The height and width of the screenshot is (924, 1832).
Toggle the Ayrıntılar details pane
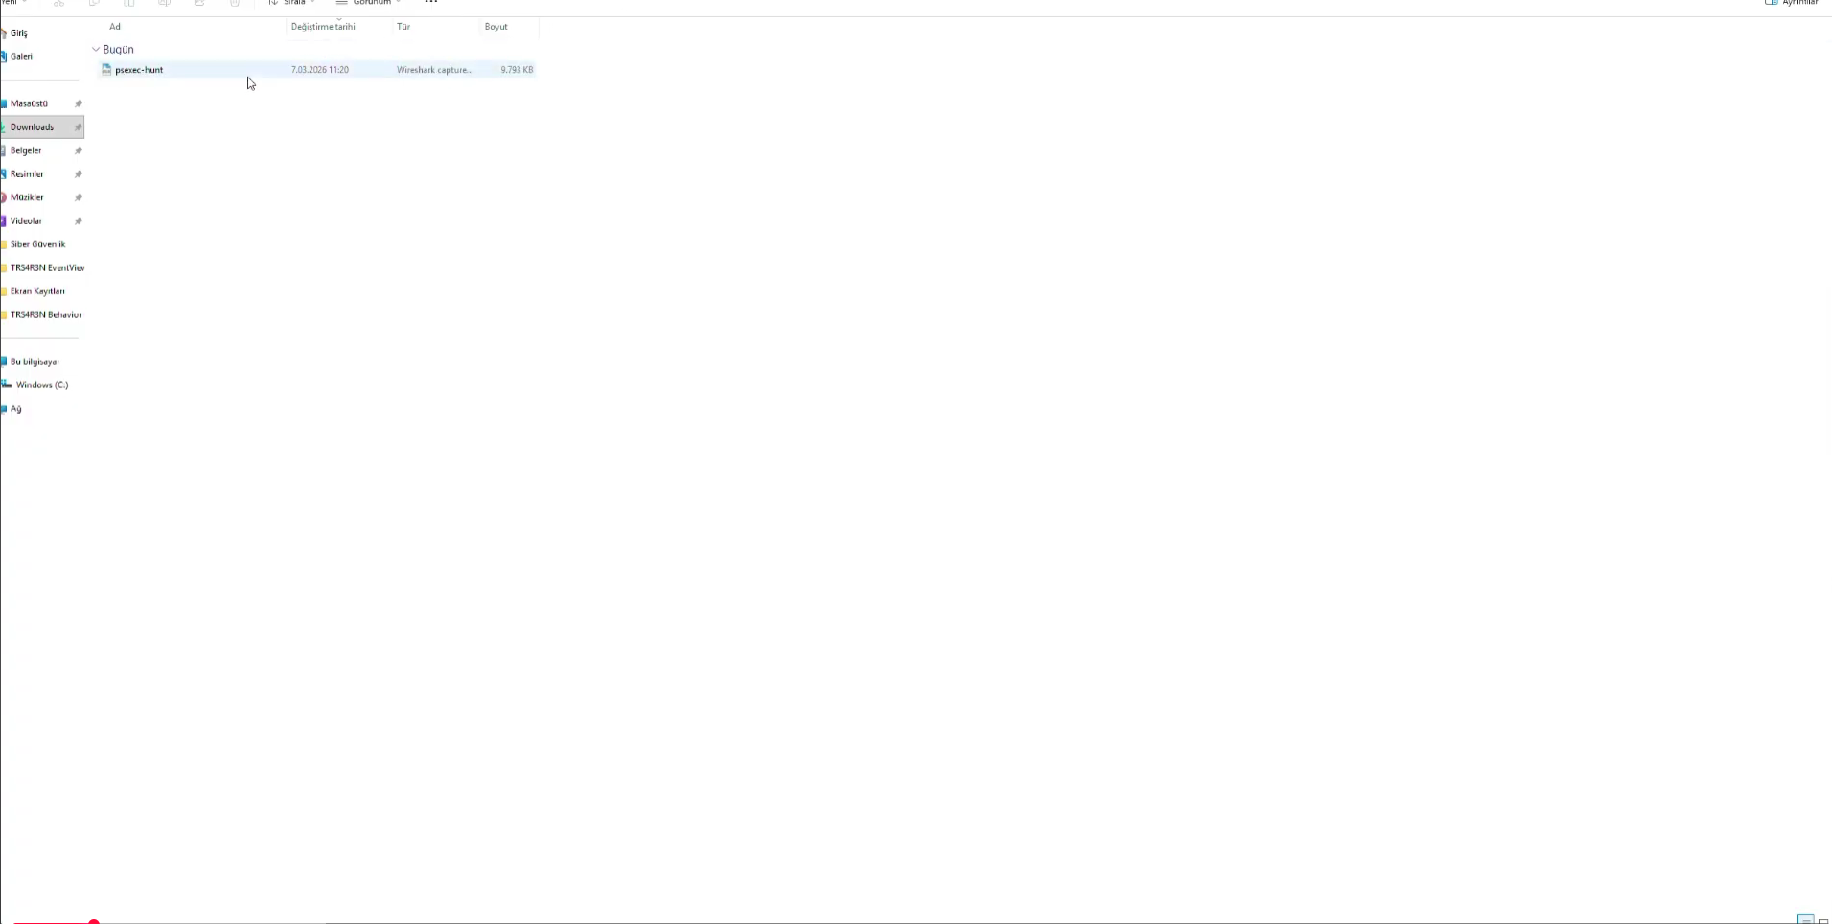click(1792, 3)
